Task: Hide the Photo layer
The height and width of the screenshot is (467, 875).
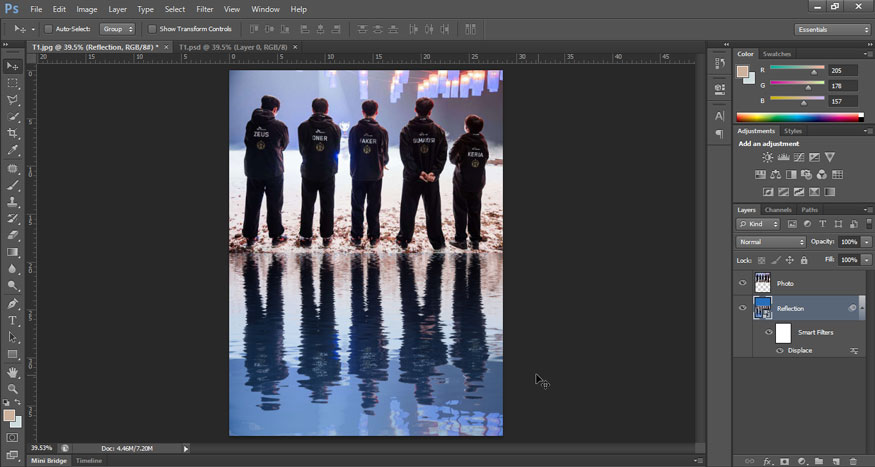Action: tap(742, 283)
